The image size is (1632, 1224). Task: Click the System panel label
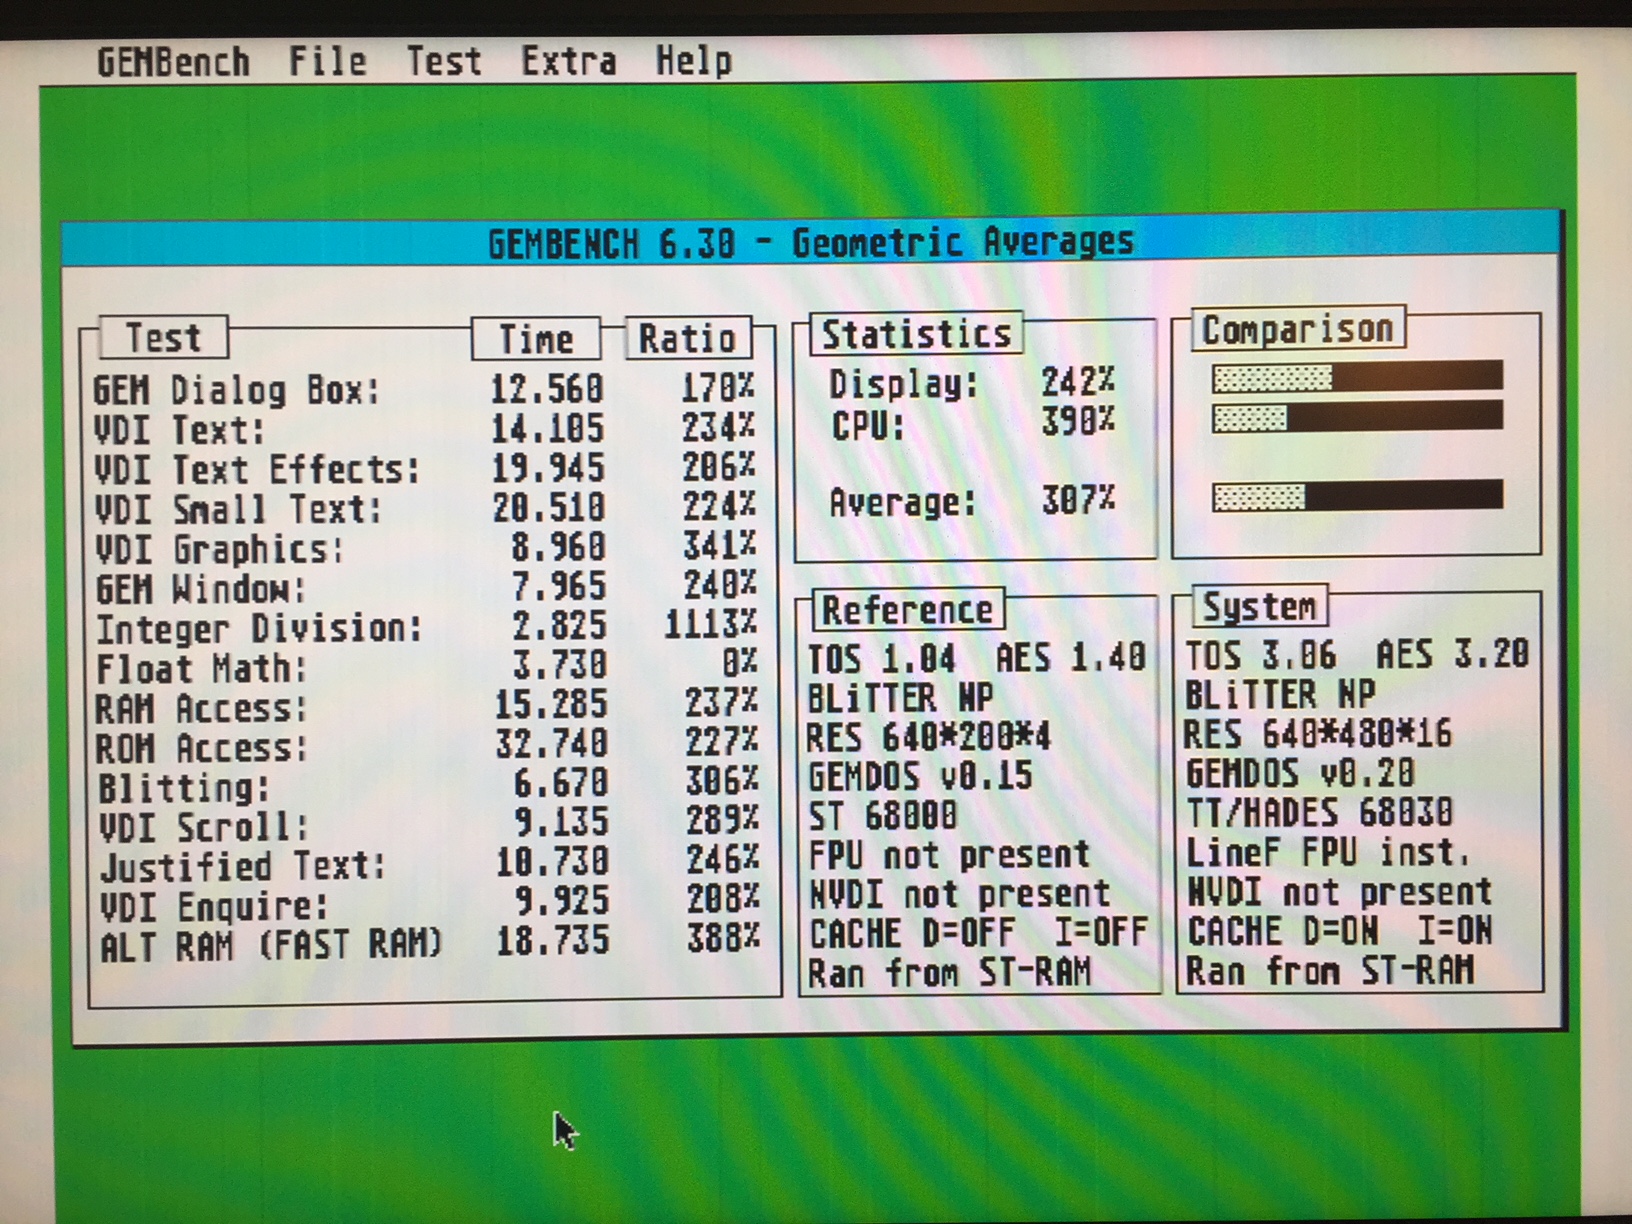(x=1259, y=606)
